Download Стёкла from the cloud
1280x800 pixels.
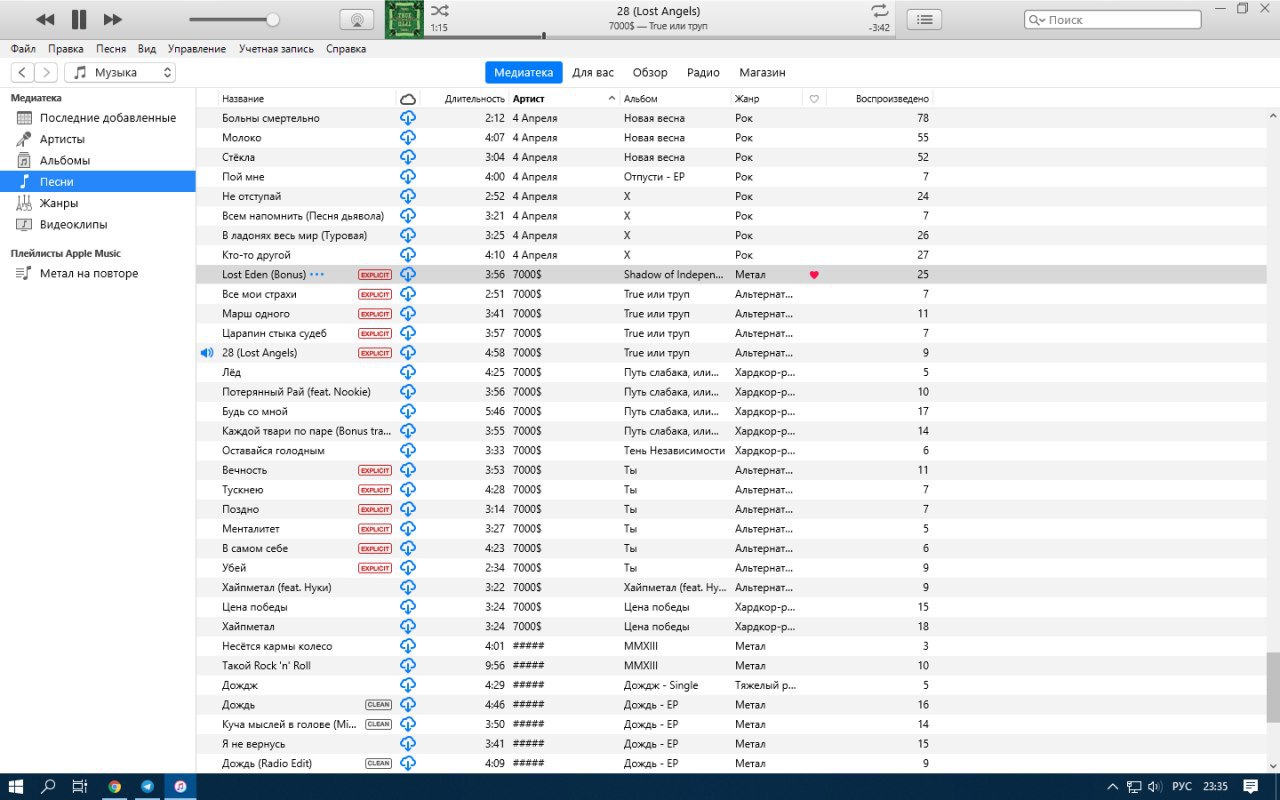(x=408, y=157)
